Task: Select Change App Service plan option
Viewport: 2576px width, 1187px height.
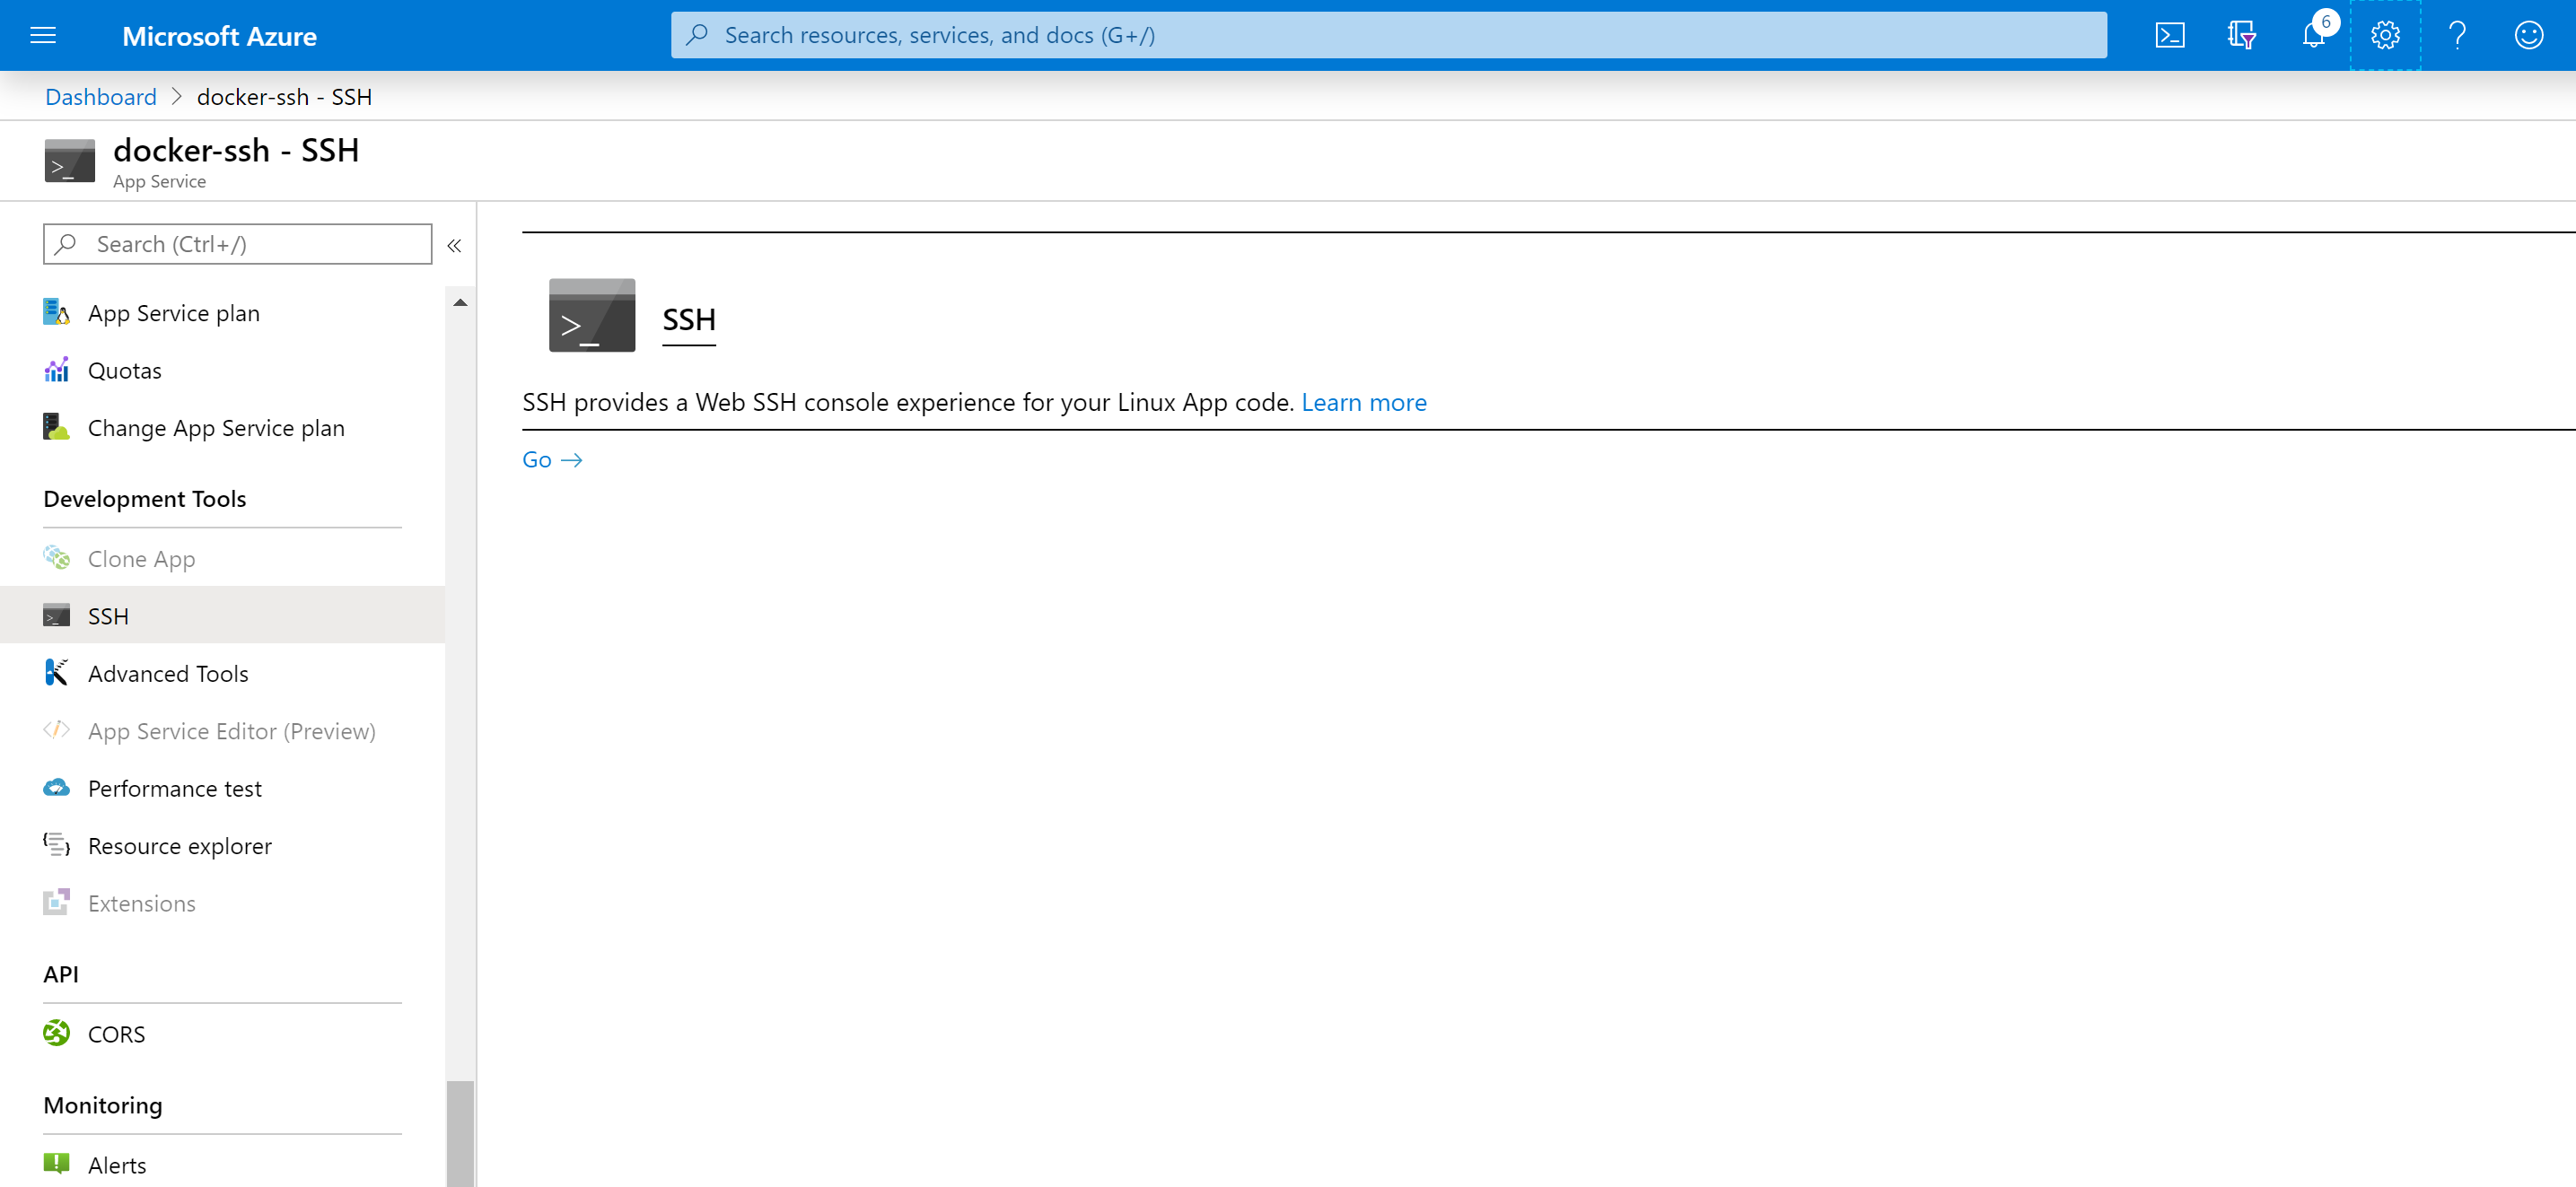Action: pyautogui.click(x=217, y=427)
